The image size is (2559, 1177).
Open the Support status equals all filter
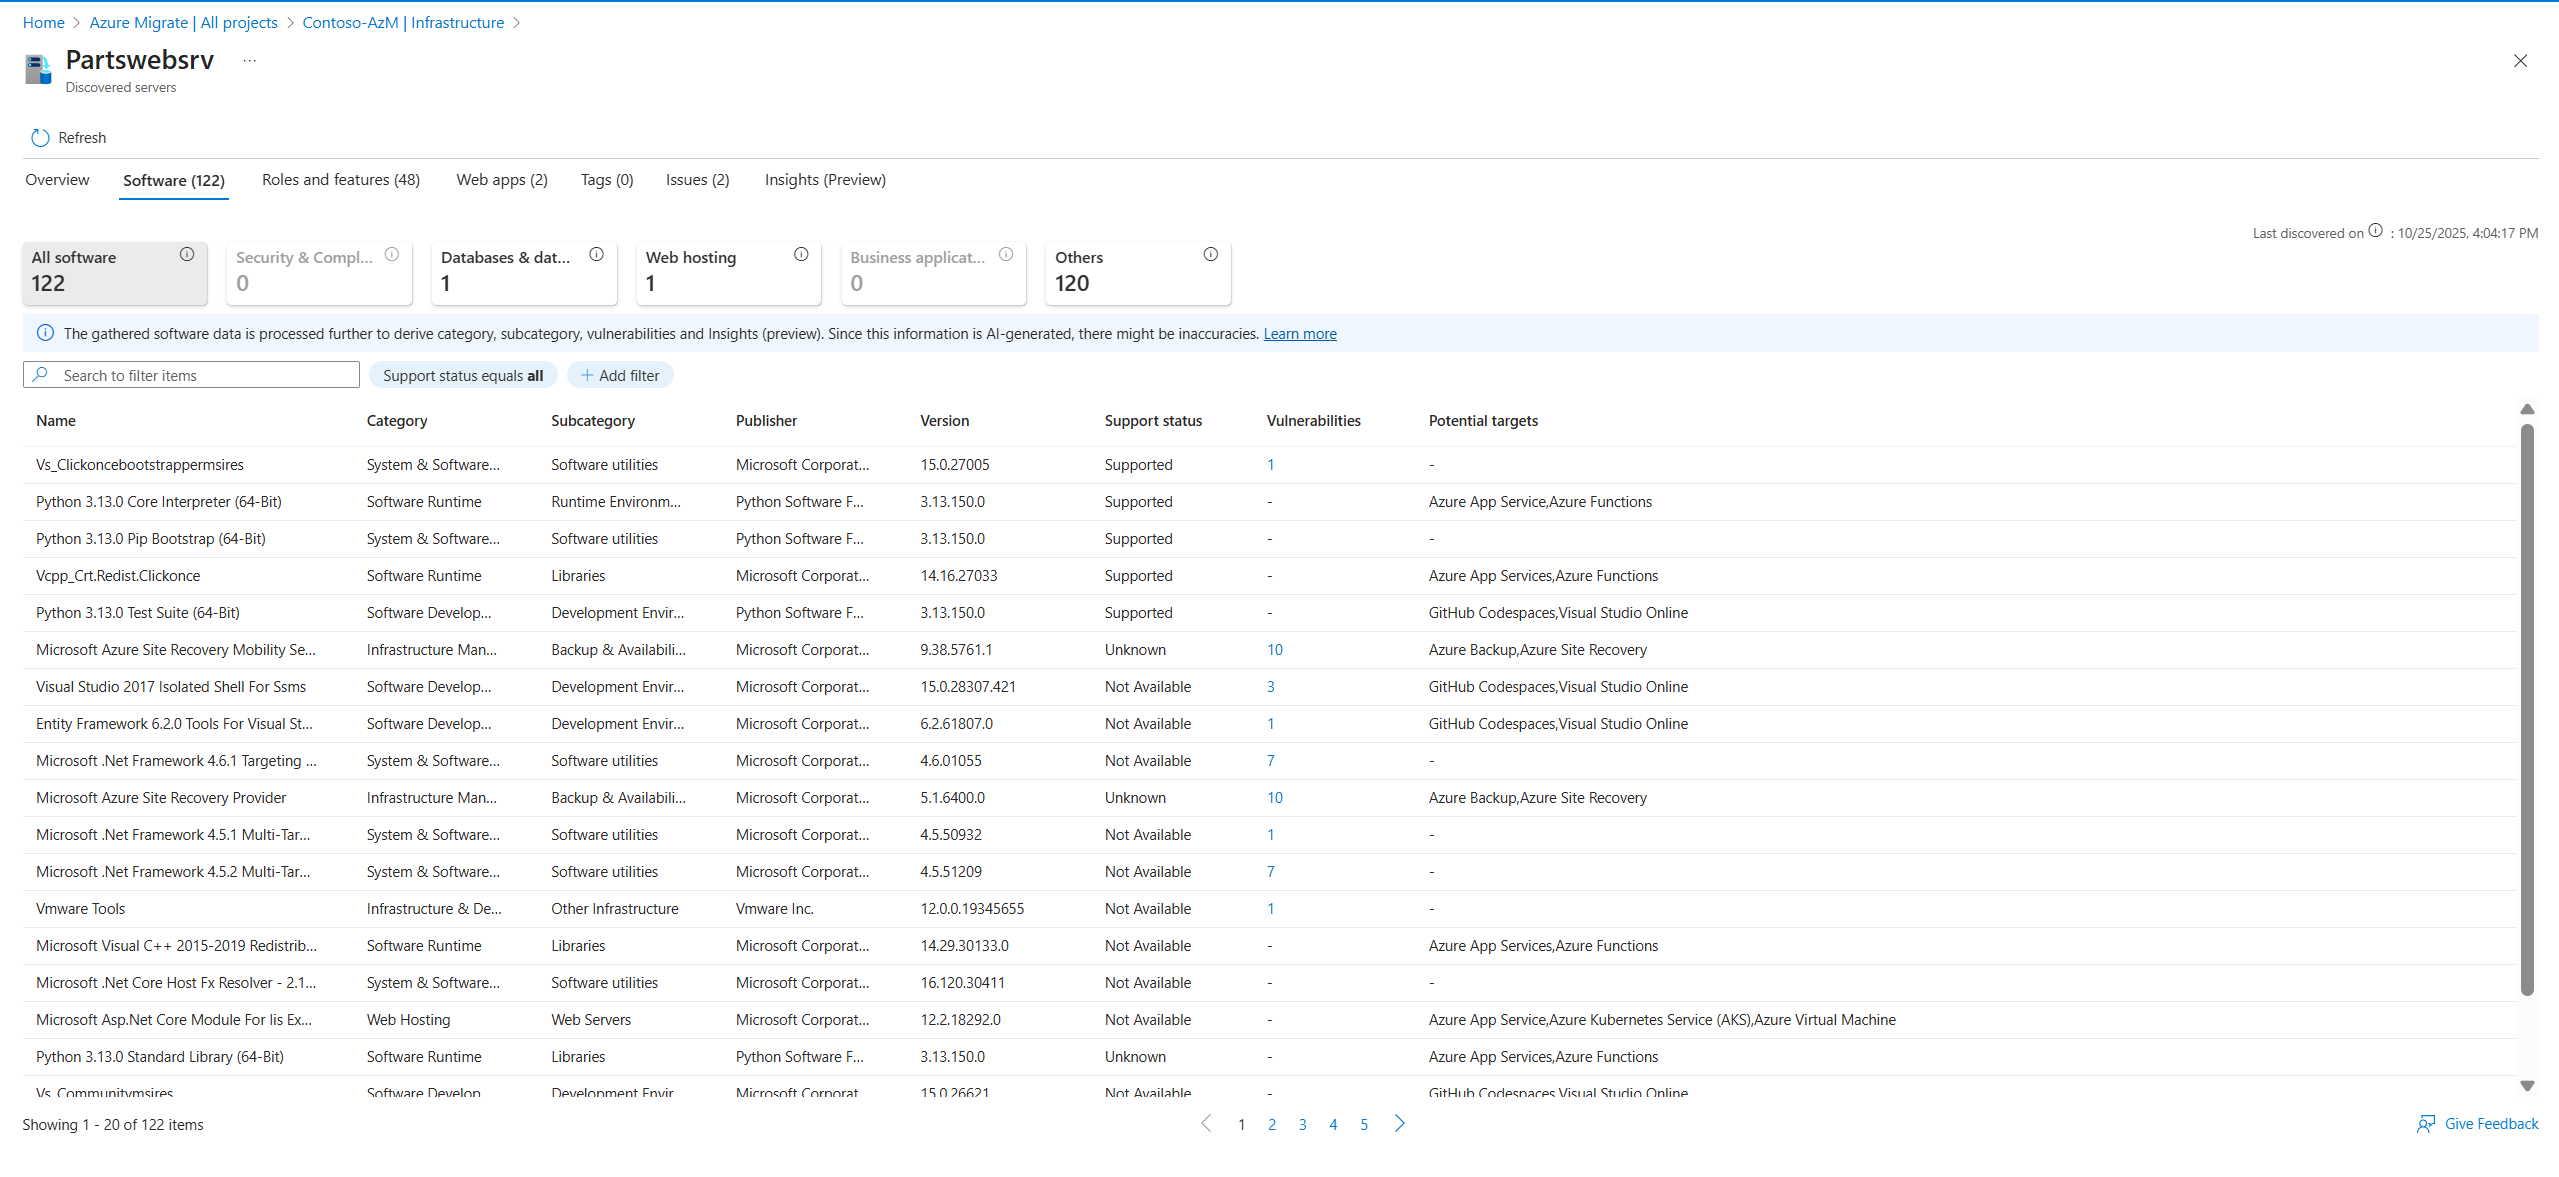tap(463, 376)
